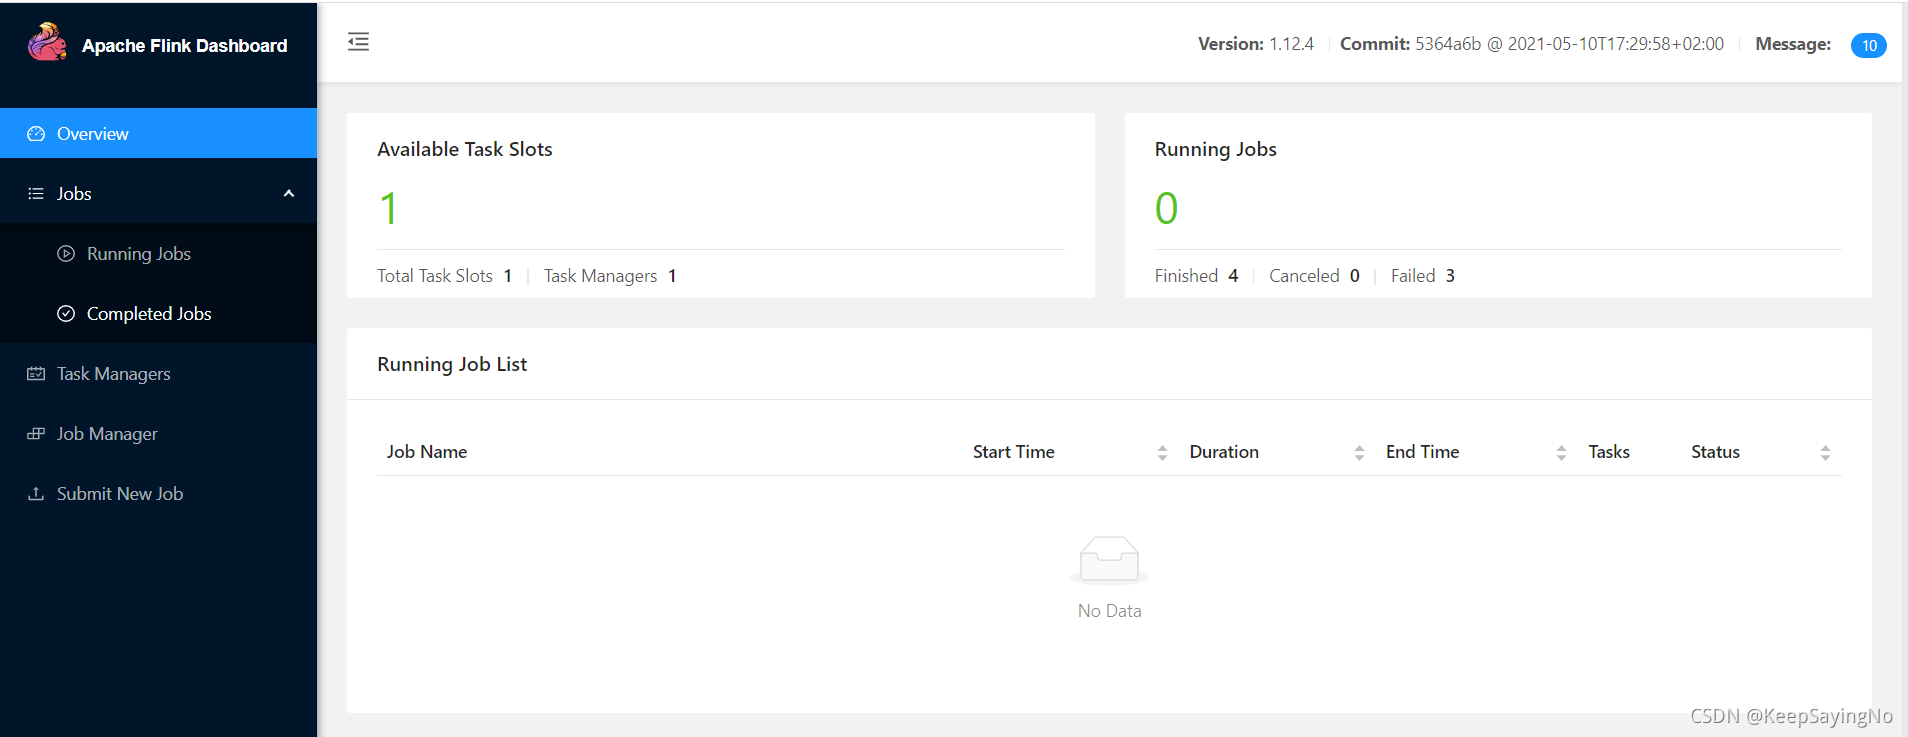Click the Total Task Slots statistic

[x=445, y=276]
